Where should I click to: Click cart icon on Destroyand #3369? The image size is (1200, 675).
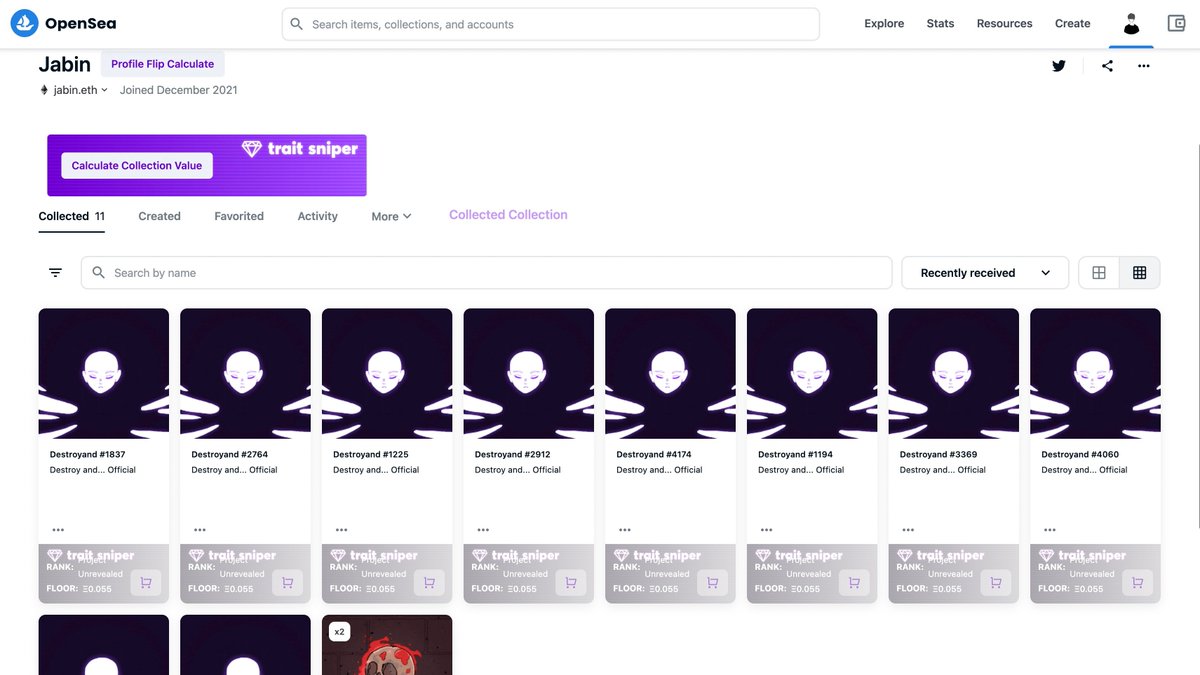pyautogui.click(x=996, y=583)
